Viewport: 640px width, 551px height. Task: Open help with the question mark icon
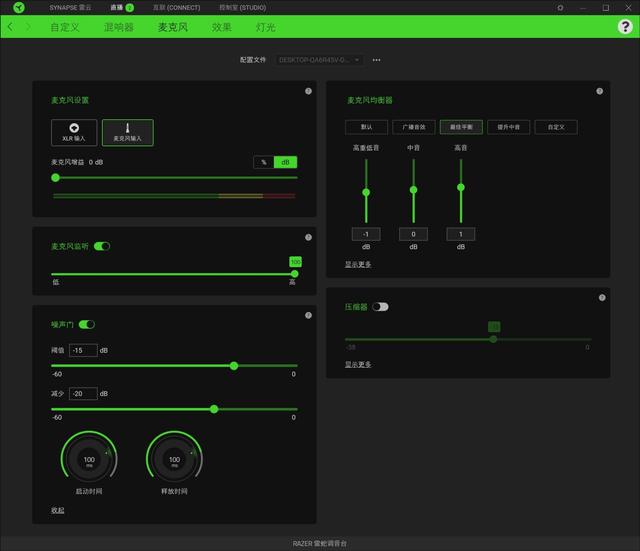(625, 27)
